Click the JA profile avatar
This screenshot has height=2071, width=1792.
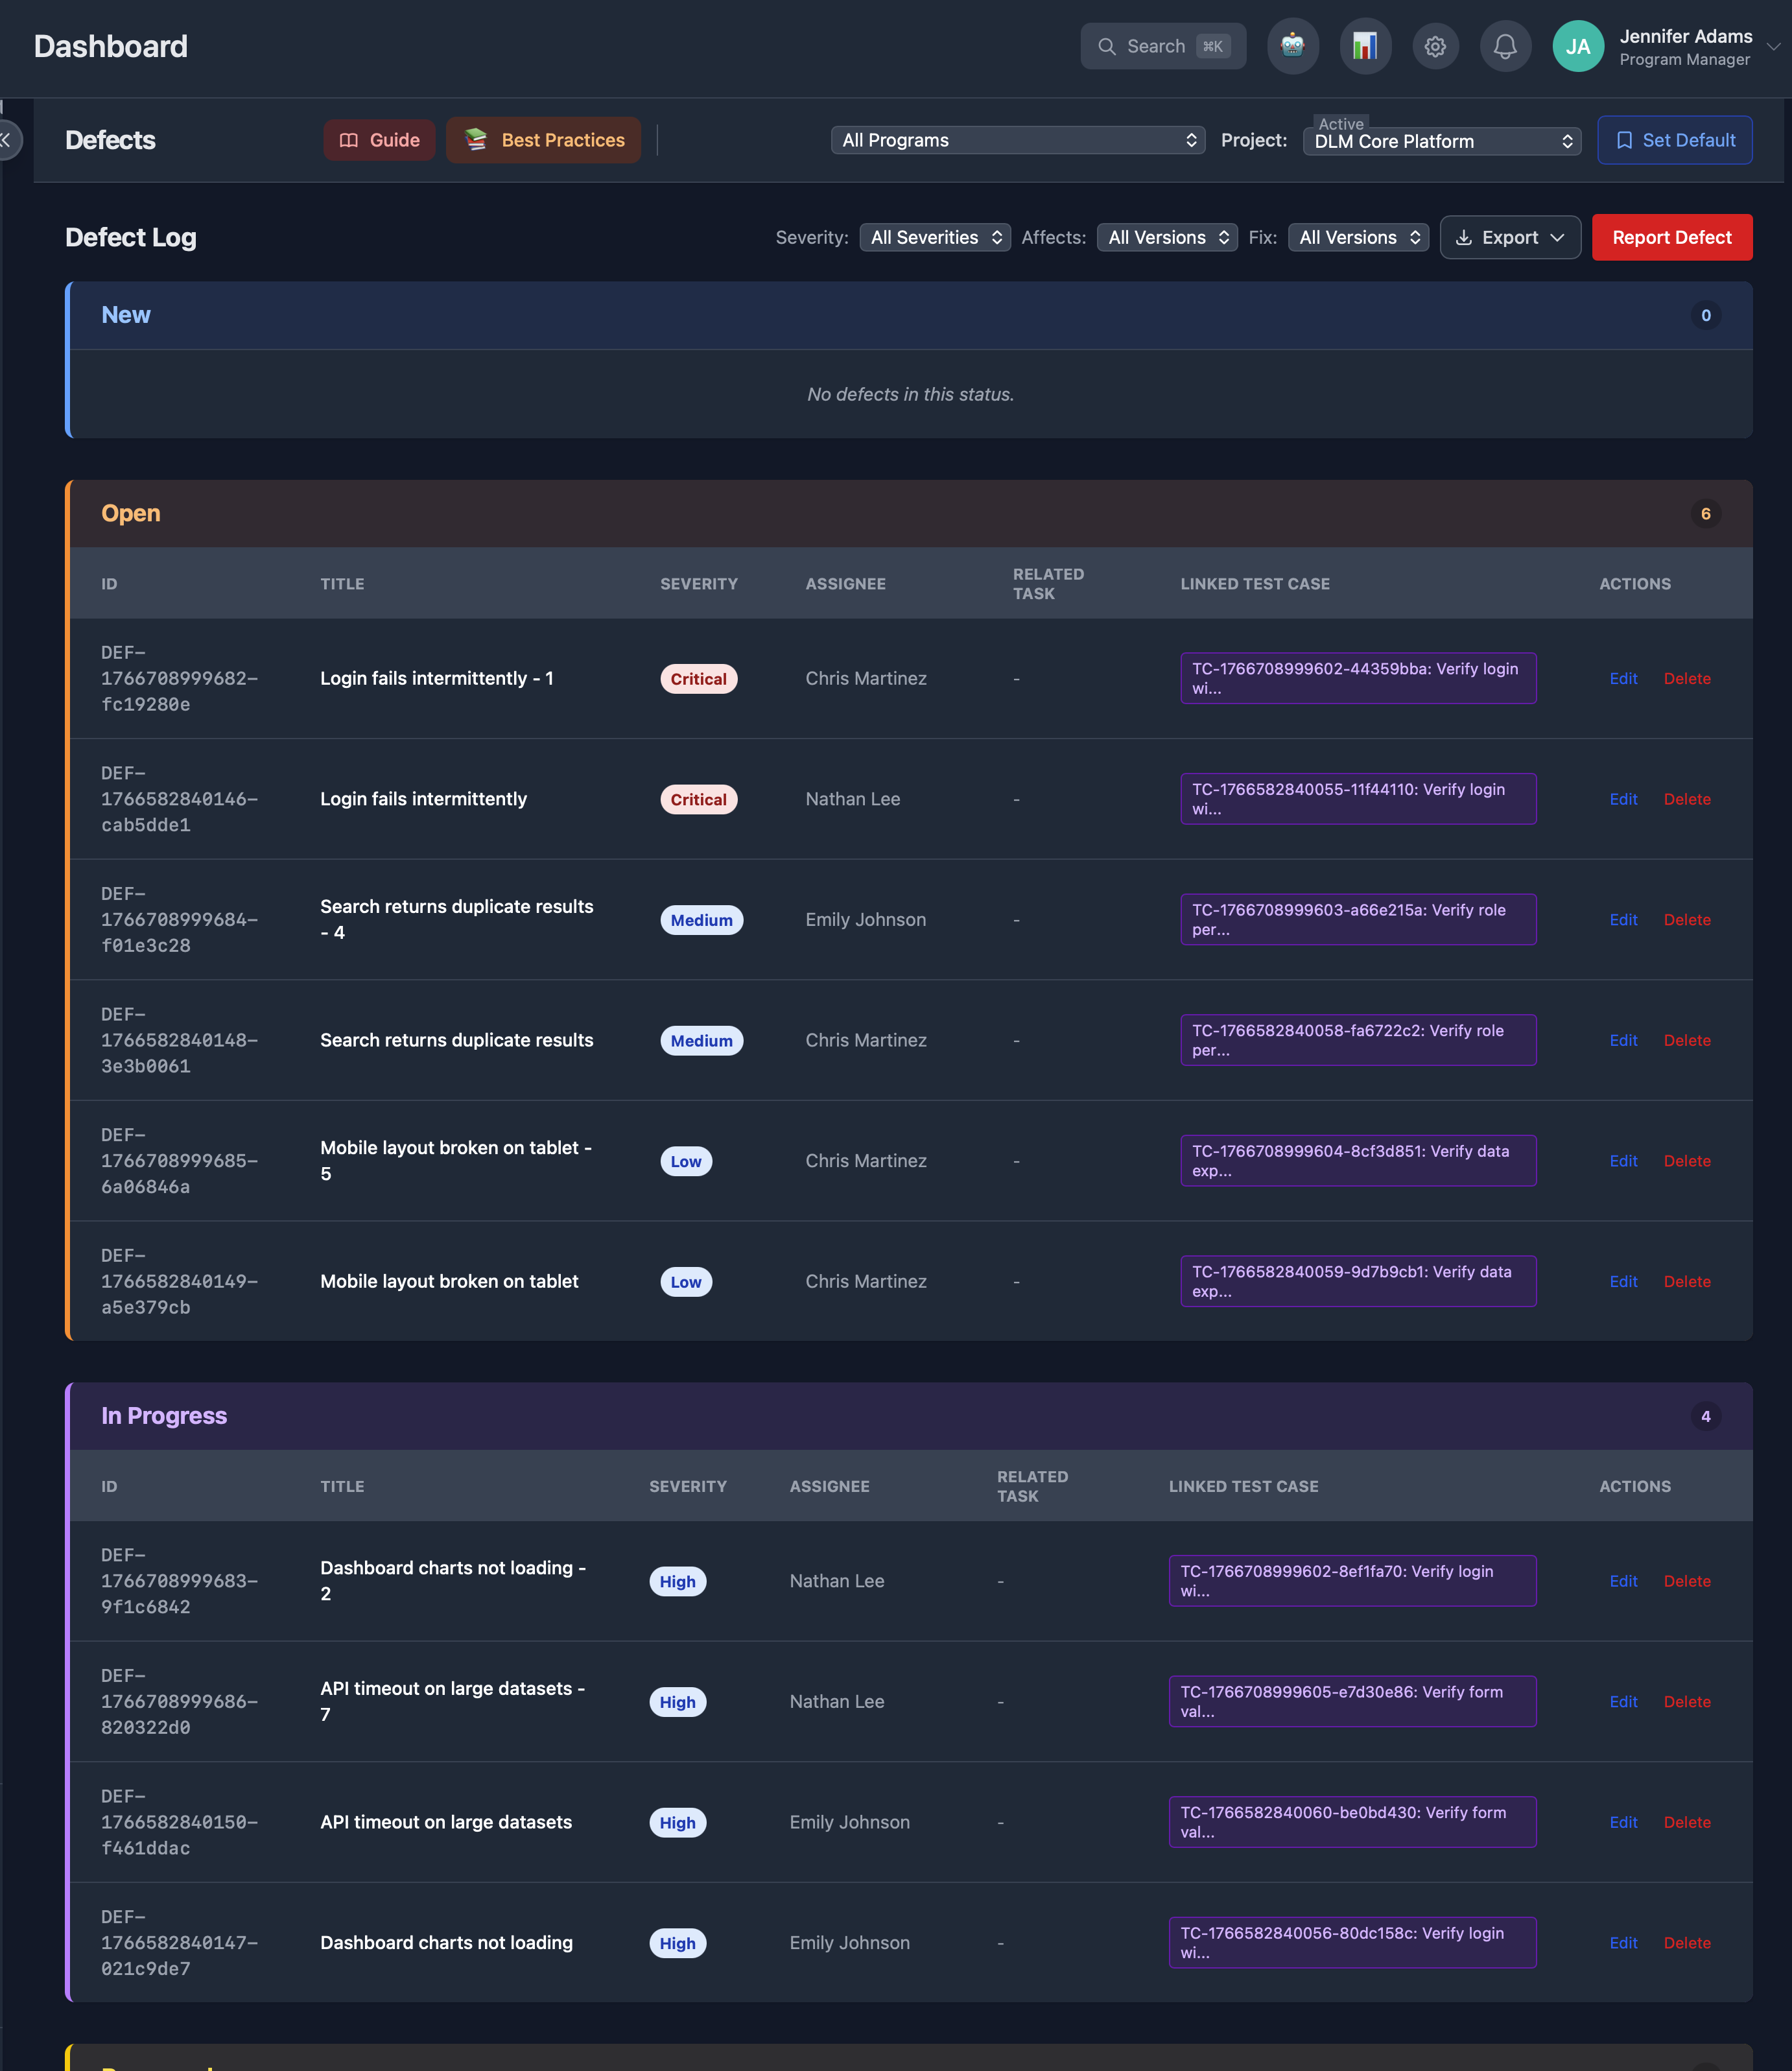click(1577, 46)
